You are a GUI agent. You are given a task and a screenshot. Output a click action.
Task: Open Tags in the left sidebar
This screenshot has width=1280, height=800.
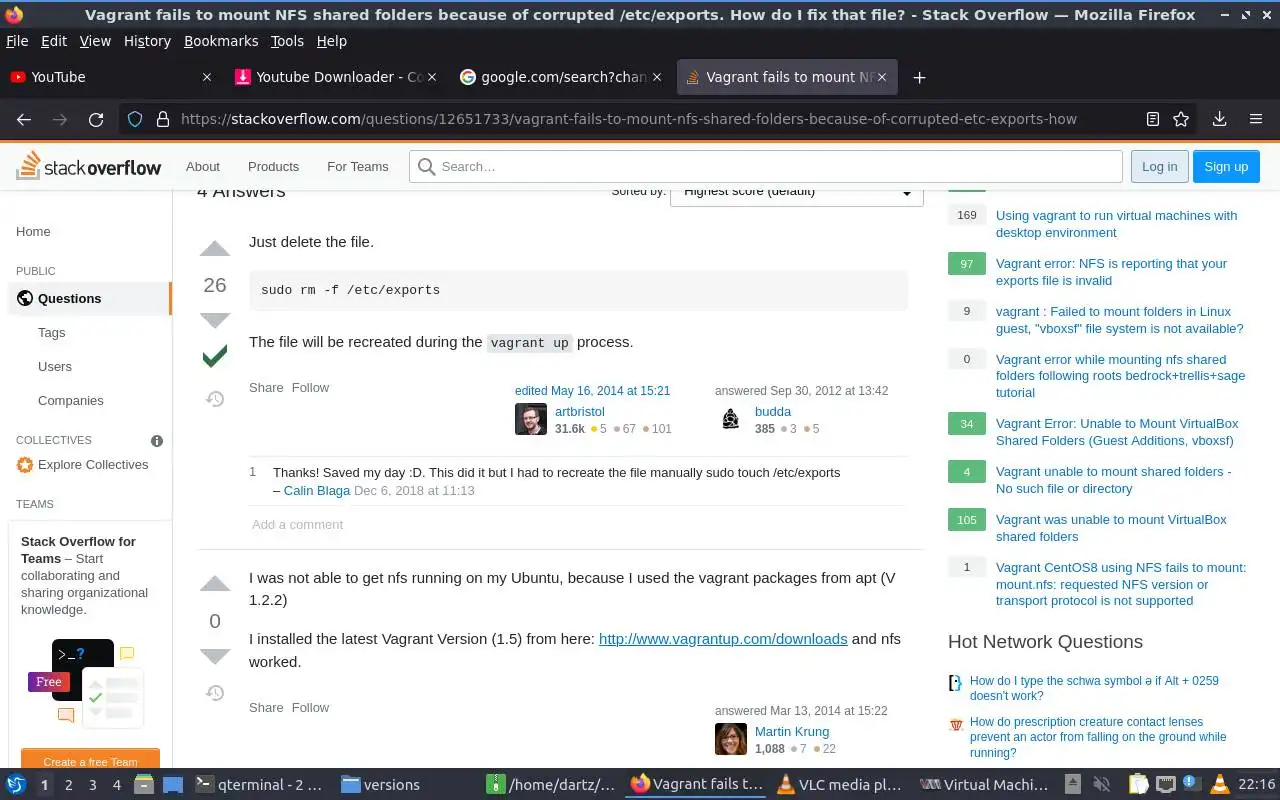tap(51, 332)
